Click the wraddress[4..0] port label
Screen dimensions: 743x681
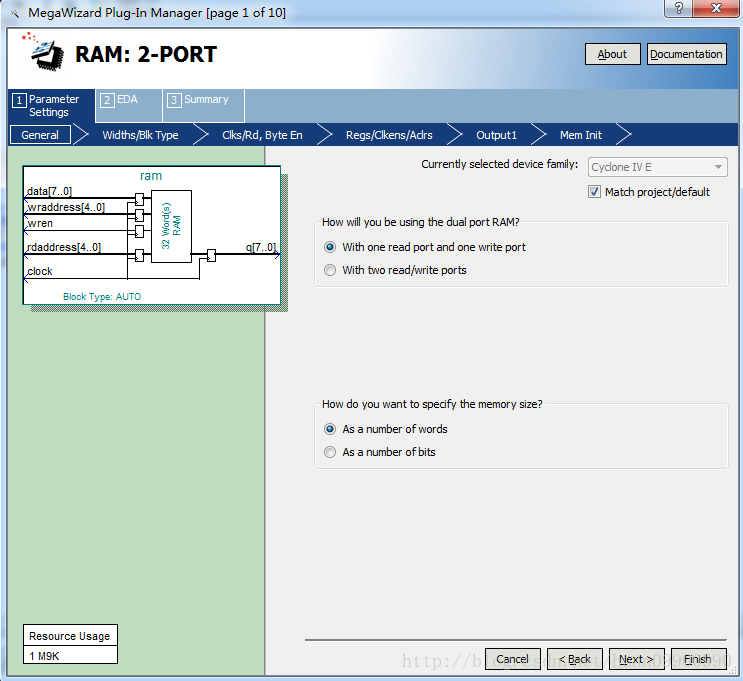tap(66, 207)
